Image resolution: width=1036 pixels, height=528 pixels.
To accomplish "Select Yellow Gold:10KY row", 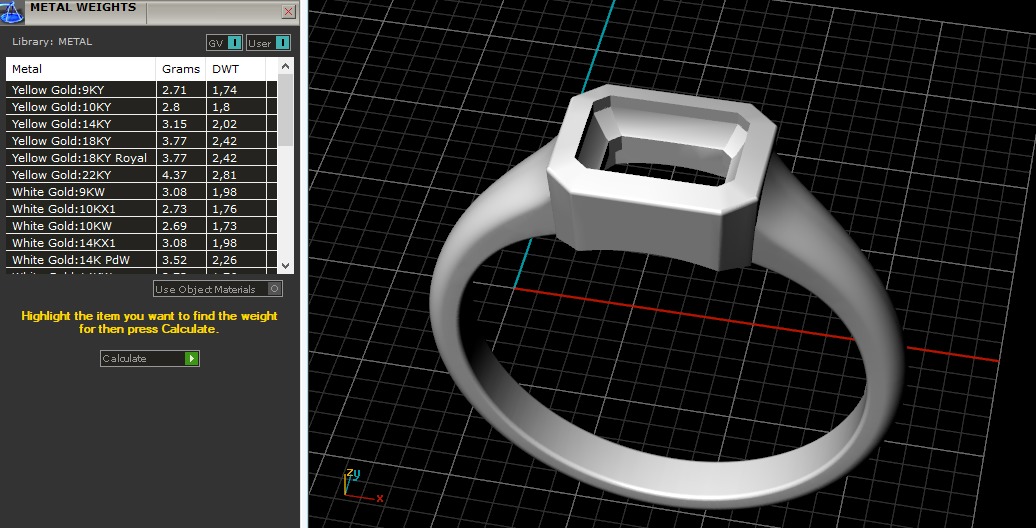I will click(141, 107).
